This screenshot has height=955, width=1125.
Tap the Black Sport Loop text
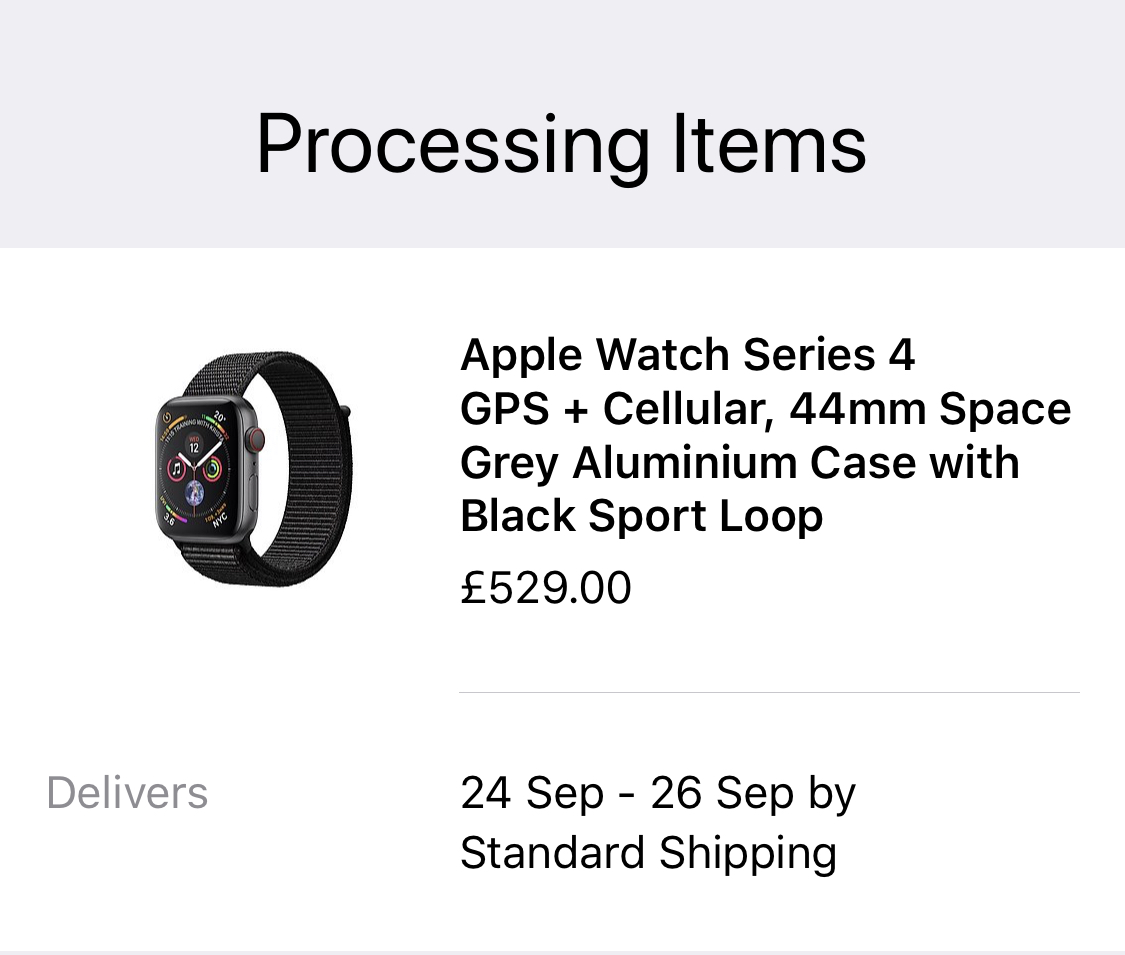click(641, 516)
